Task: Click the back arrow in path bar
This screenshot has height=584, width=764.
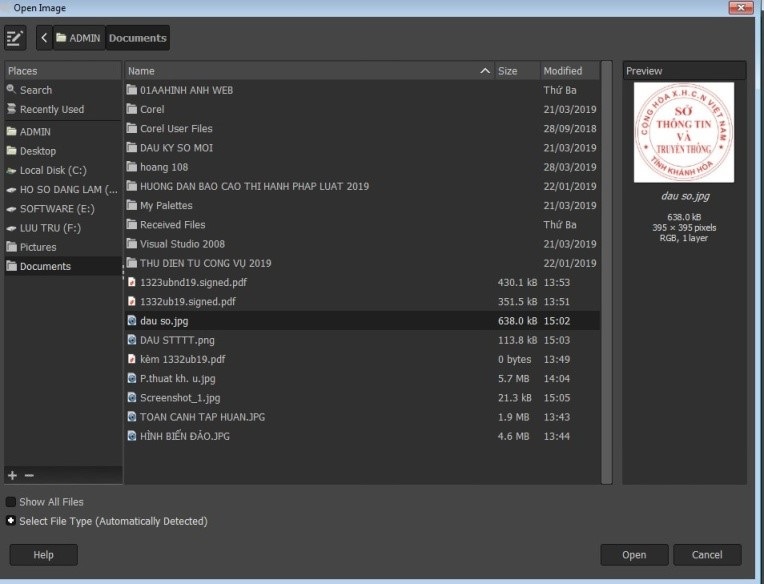Action: (x=44, y=38)
